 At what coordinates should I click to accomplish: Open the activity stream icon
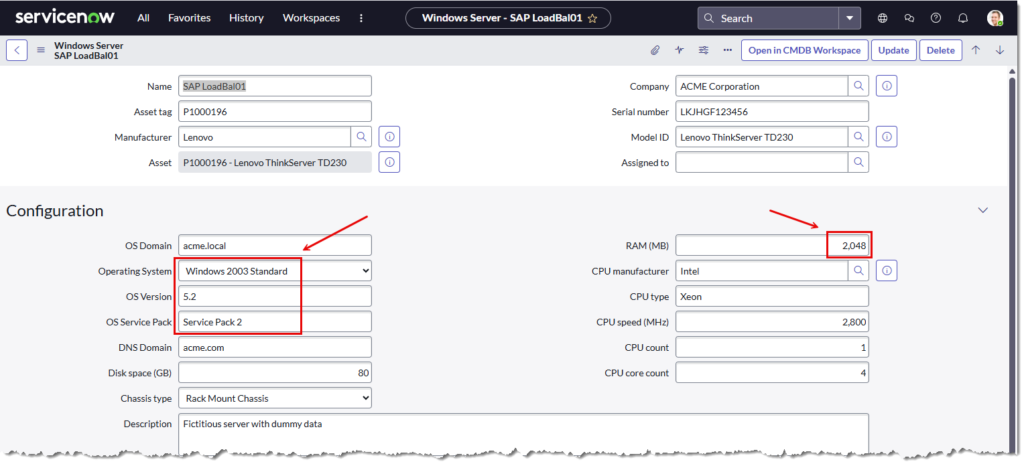click(680, 50)
